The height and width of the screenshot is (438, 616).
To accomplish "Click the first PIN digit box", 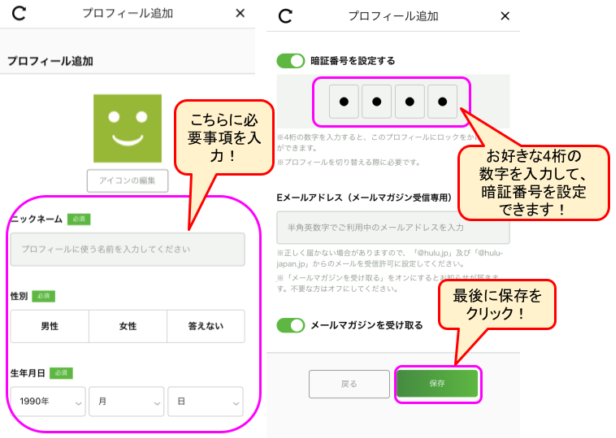I will pyautogui.click(x=343, y=102).
